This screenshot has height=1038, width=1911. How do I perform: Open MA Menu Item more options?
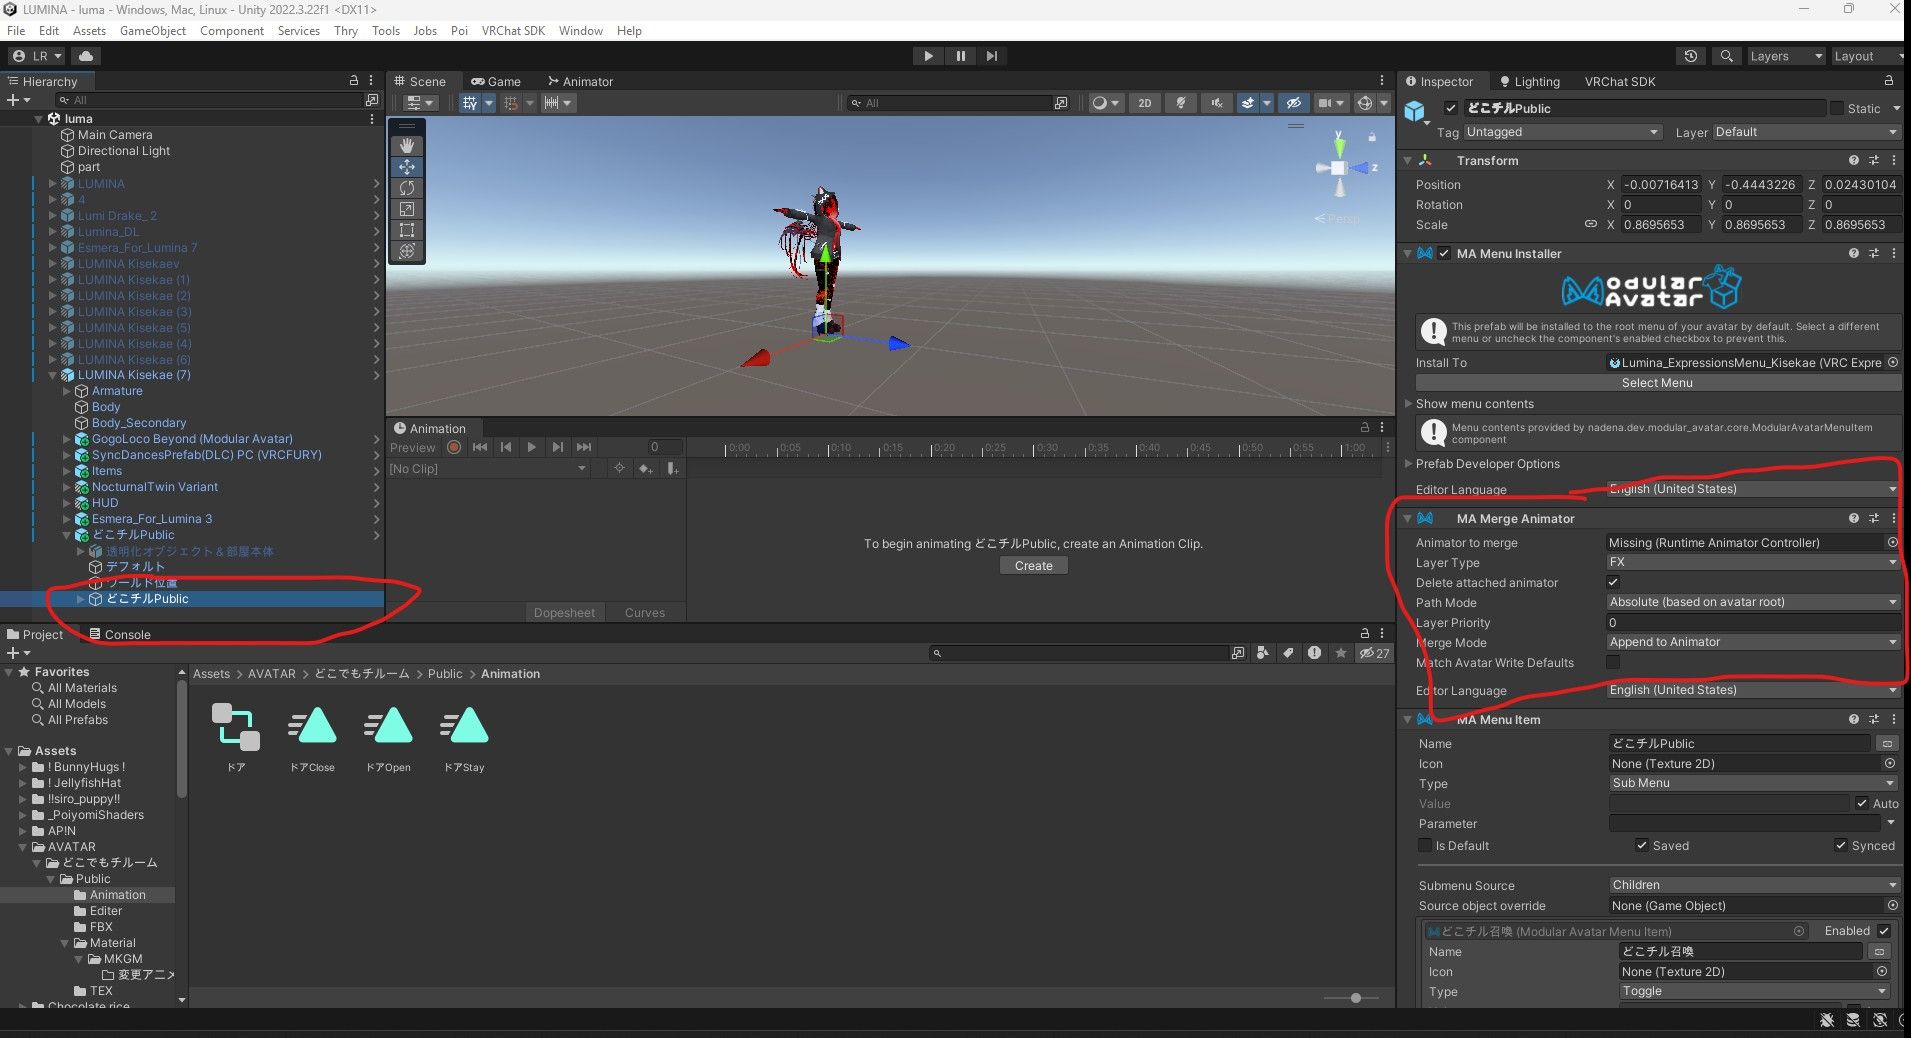tap(1894, 719)
